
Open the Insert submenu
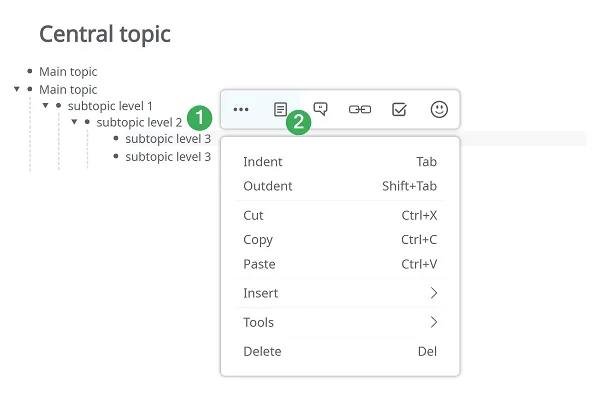pos(340,293)
